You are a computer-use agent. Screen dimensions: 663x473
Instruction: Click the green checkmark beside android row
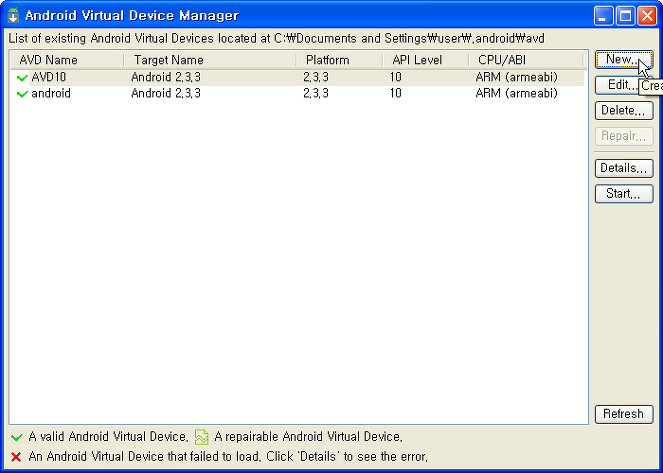(22, 94)
